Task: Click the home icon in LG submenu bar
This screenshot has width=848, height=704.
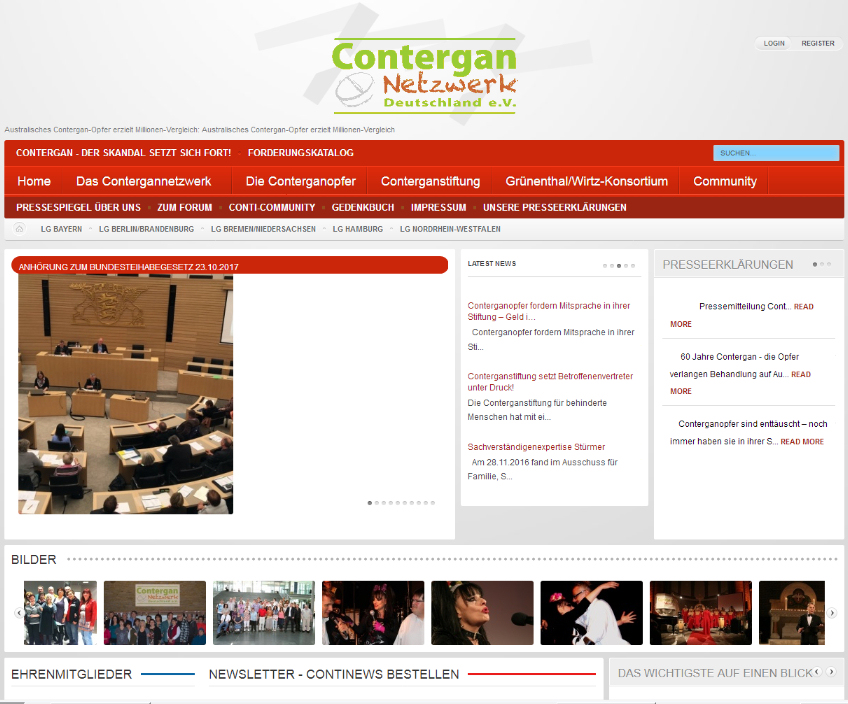Action: 19,229
